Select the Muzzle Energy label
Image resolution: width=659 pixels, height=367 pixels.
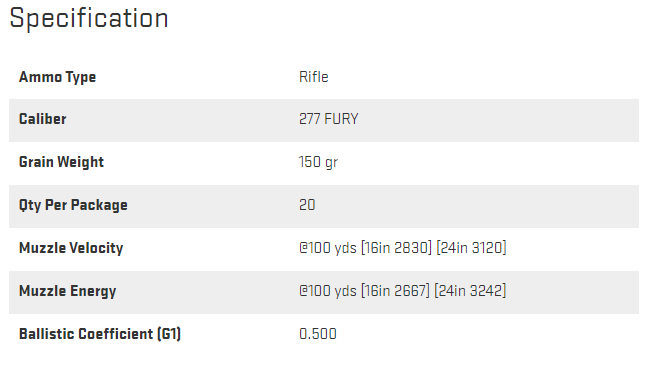pyautogui.click(x=68, y=291)
